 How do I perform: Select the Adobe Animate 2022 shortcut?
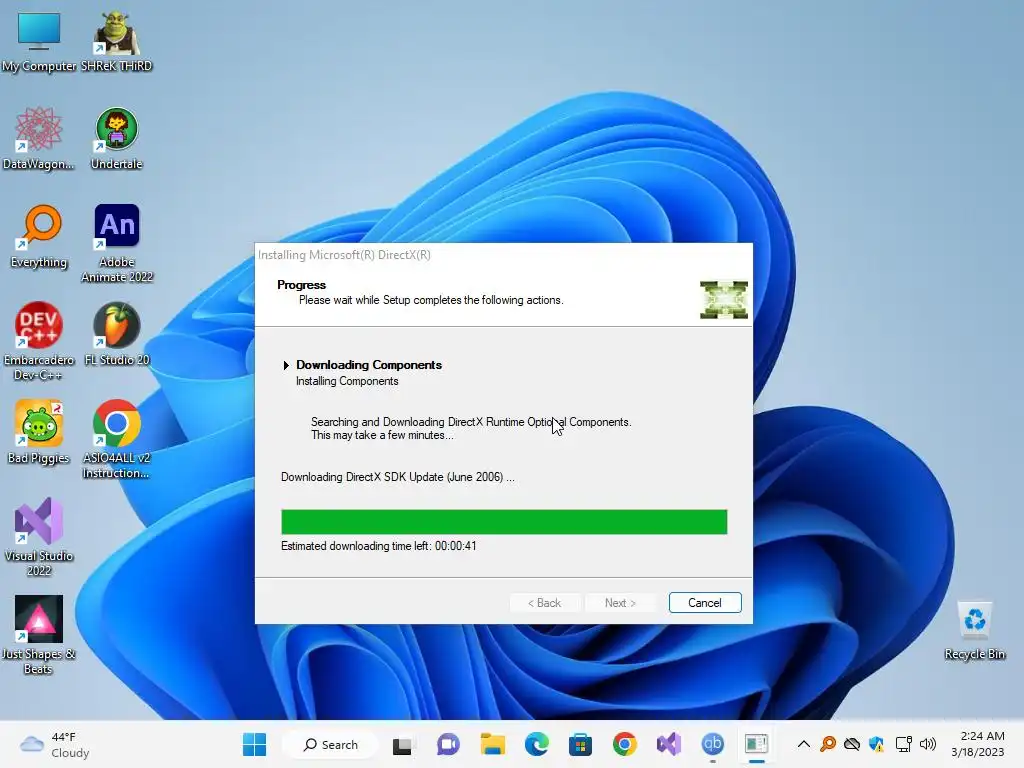(x=116, y=244)
